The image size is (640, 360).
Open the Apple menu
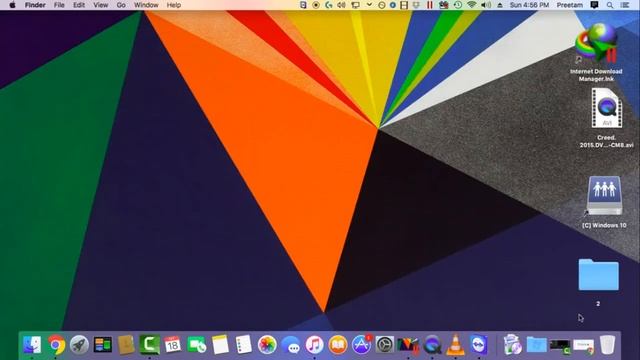pyautogui.click(x=12, y=5)
